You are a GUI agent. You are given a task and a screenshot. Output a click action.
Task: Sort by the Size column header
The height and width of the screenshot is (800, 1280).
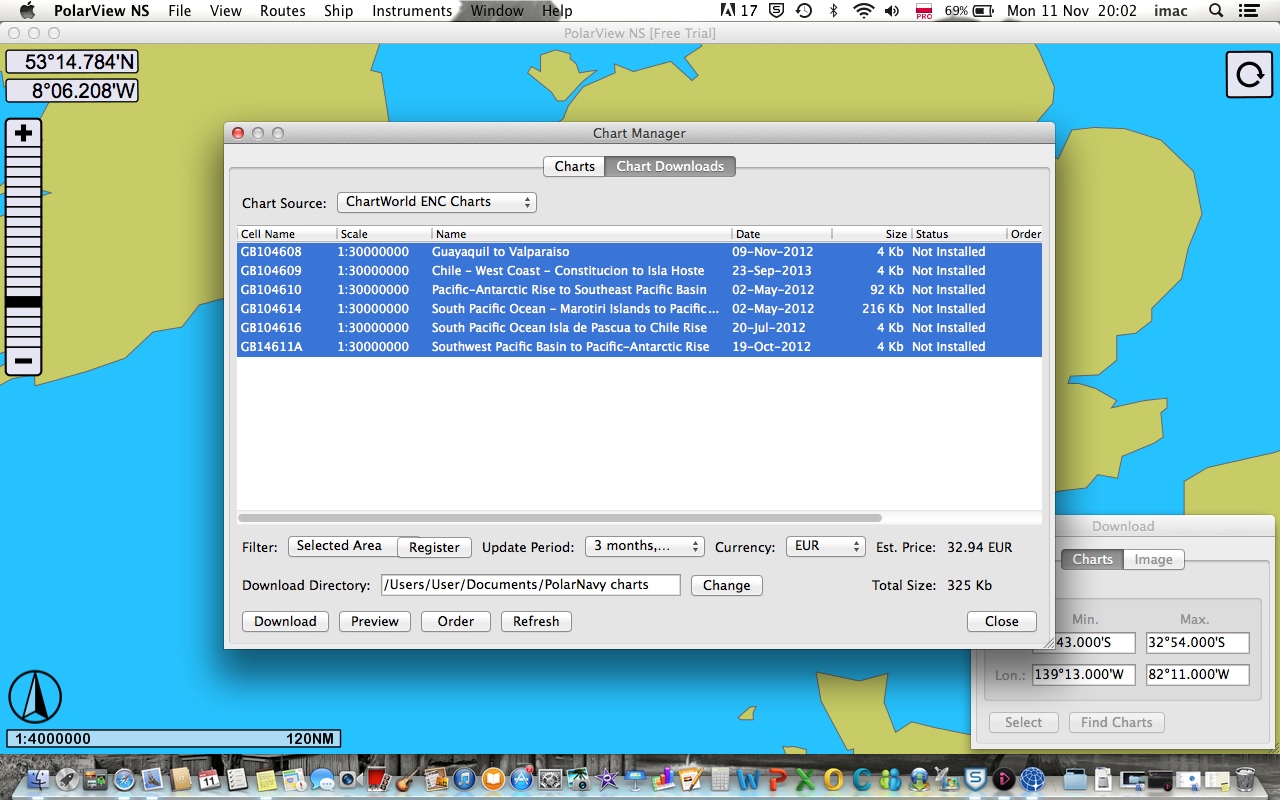pyautogui.click(x=871, y=234)
